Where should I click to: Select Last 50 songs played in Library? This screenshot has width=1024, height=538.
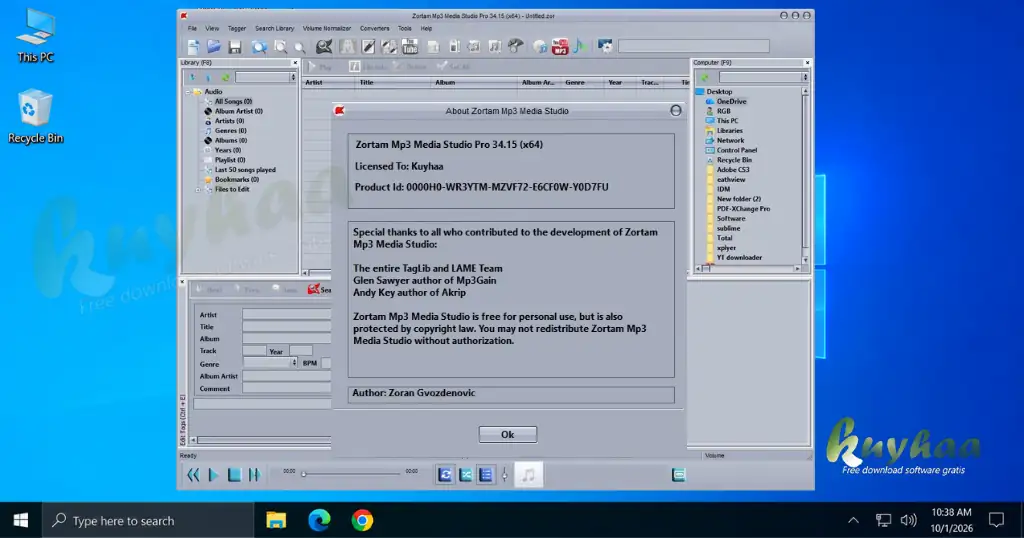(x=245, y=170)
